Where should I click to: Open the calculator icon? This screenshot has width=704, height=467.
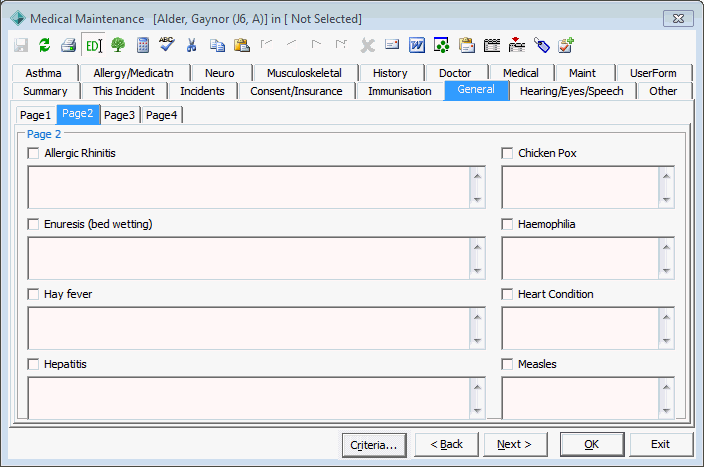143,45
